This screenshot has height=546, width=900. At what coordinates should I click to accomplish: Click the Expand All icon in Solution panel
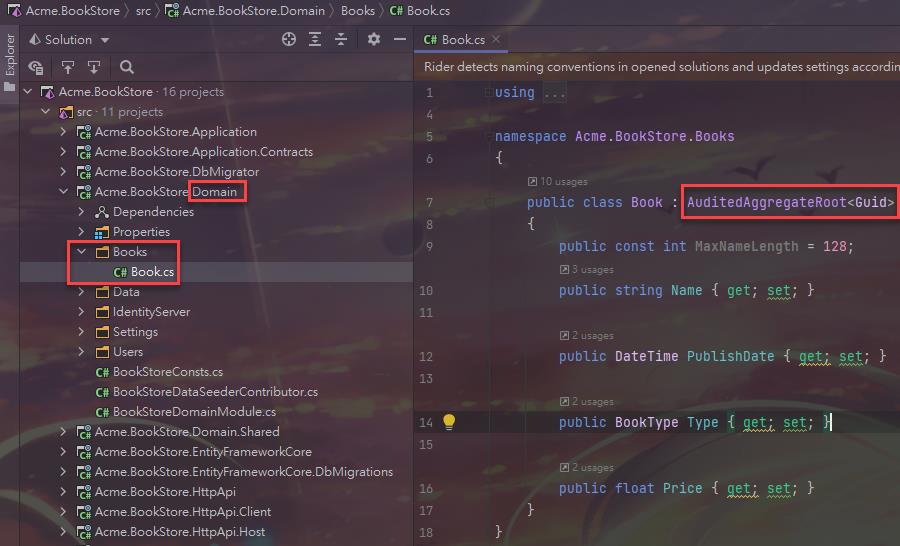pyautogui.click(x=315, y=39)
